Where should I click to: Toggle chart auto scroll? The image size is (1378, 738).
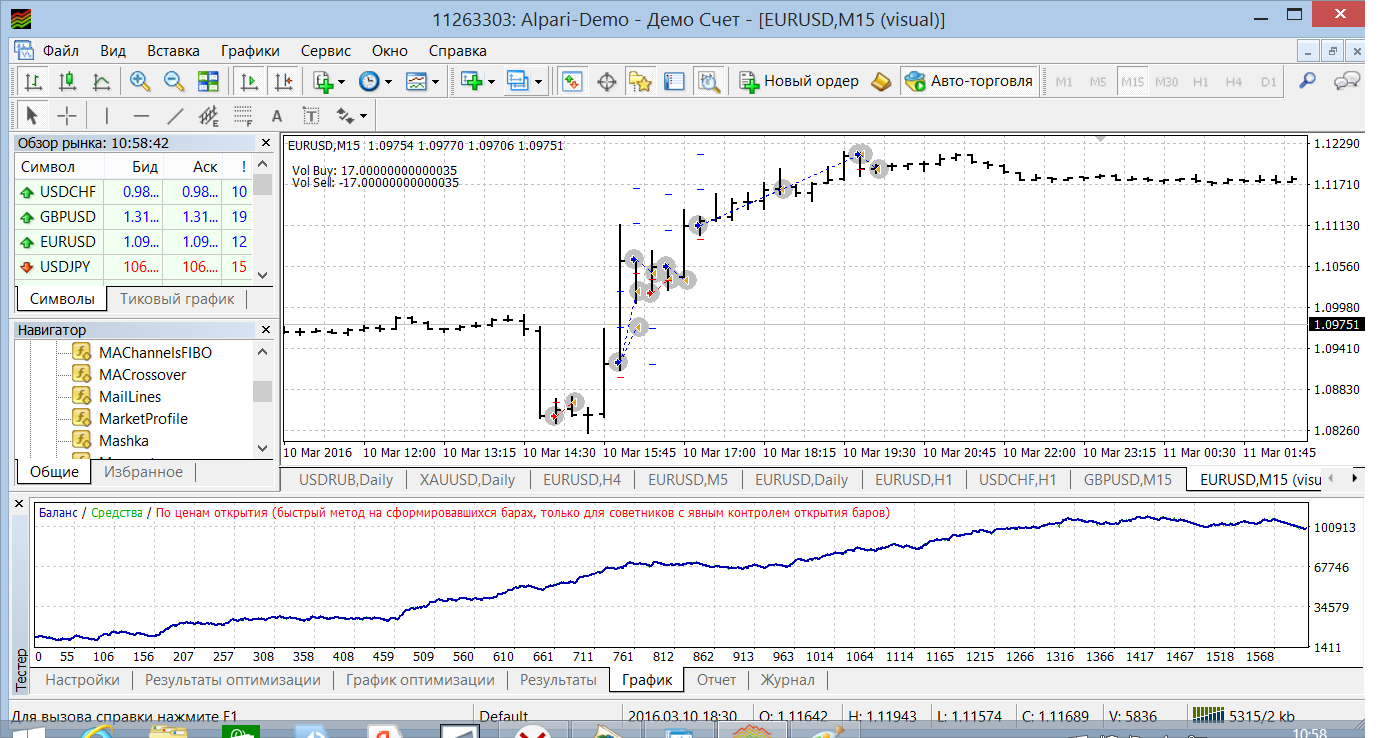250,81
